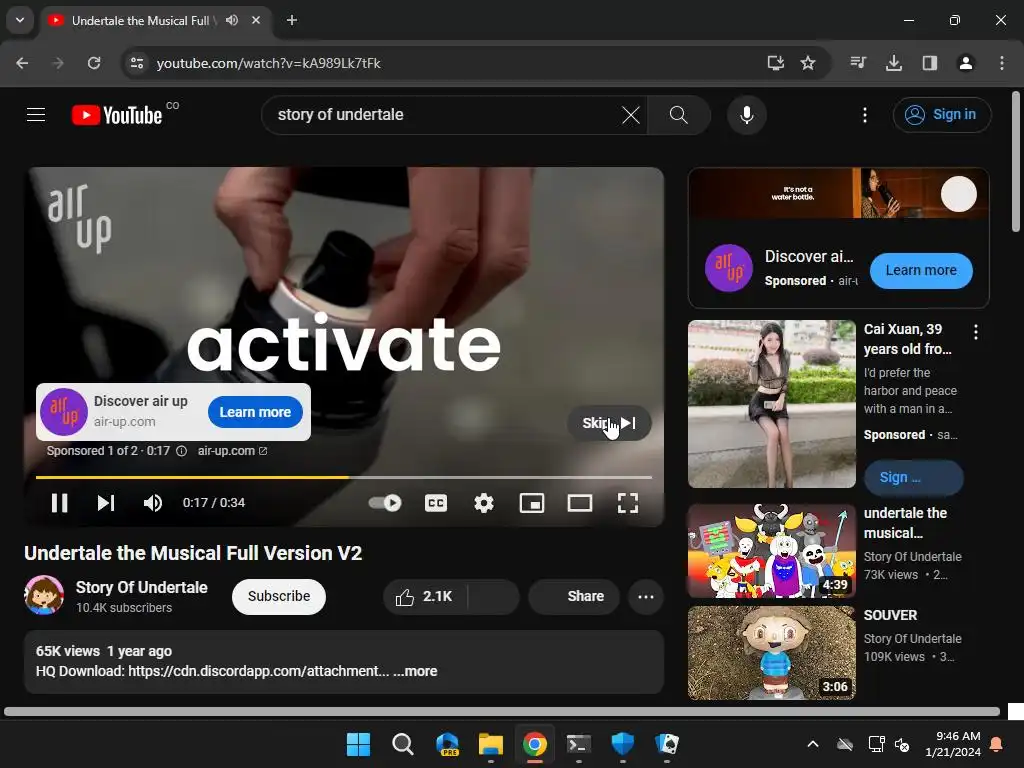Open notification bell in taskbar

click(997, 744)
